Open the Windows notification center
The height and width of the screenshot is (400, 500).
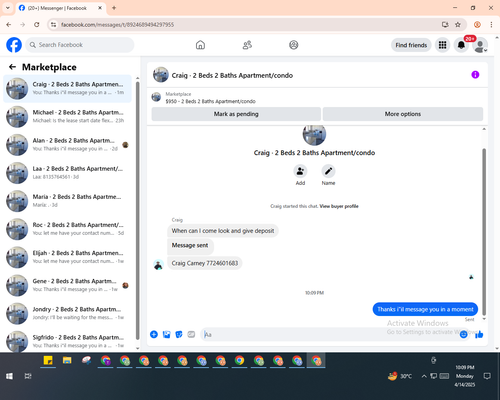[x=487, y=376]
